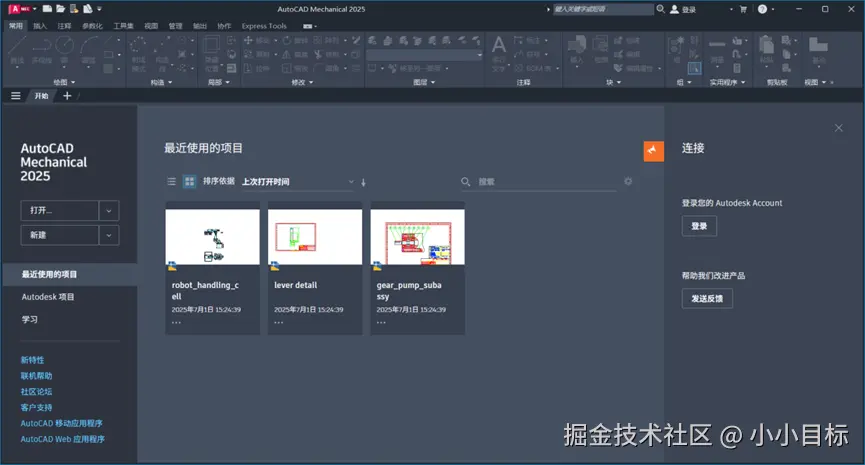This screenshot has width=865, height=465.
Task: Open the gear_pump_subassy drawing thumbnail
Action: [418, 237]
